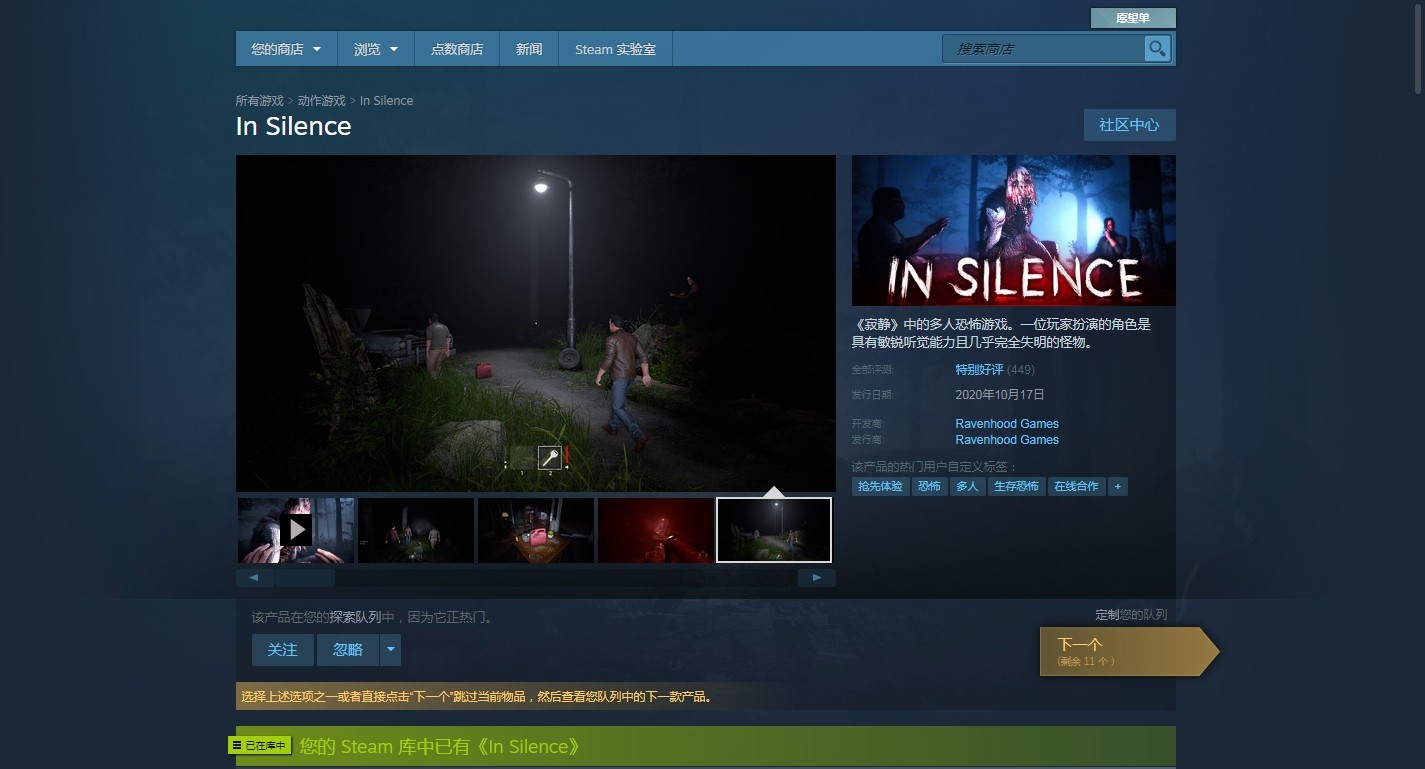Select the 多人 tag
This screenshot has width=1425, height=769.
click(967, 486)
